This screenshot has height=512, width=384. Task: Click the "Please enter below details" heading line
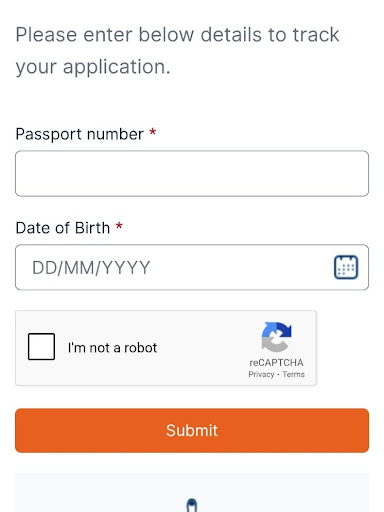[177, 35]
